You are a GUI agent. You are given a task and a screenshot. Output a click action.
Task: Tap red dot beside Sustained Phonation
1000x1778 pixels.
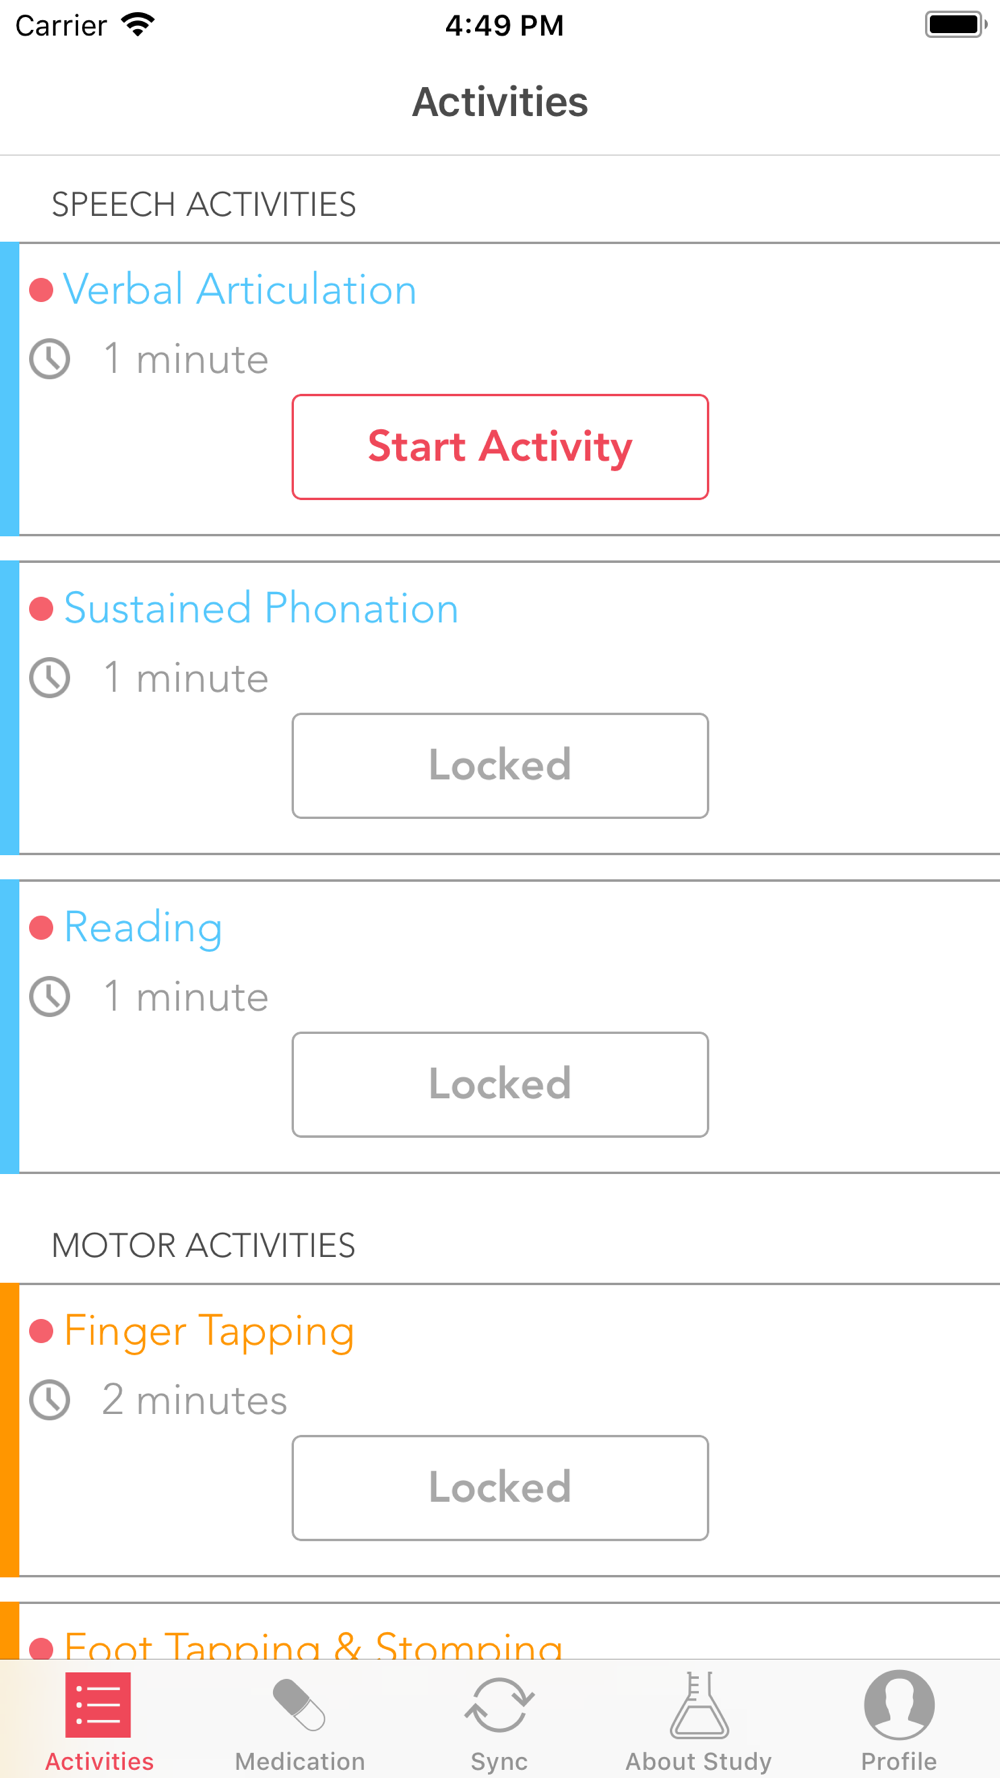tap(41, 609)
